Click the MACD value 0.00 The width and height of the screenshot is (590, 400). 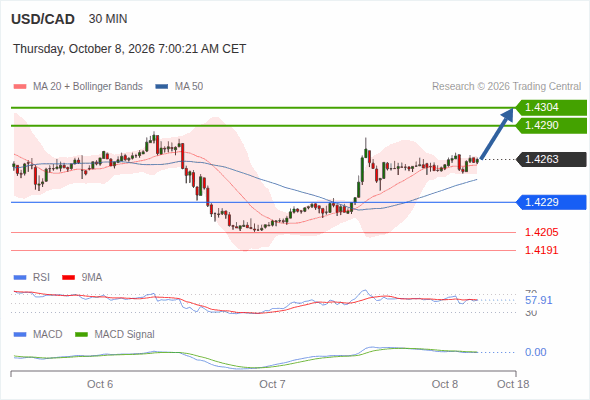(x=535, y=353)
